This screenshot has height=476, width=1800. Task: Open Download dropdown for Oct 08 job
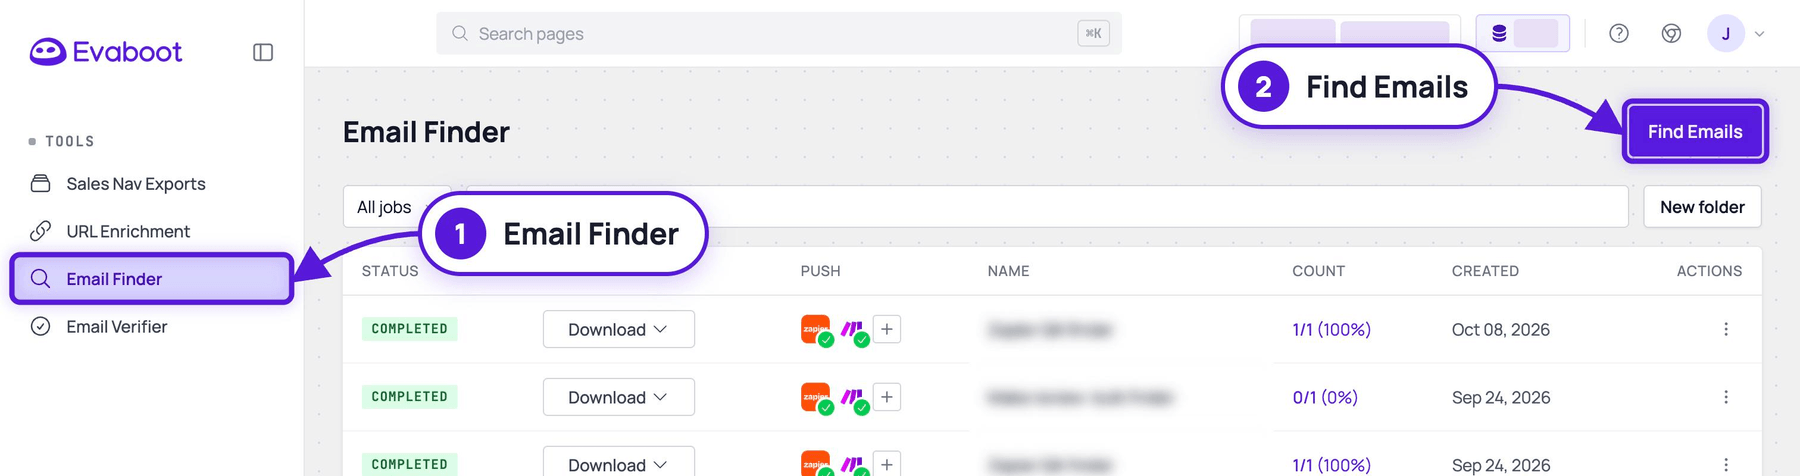(x=618, y=329)
